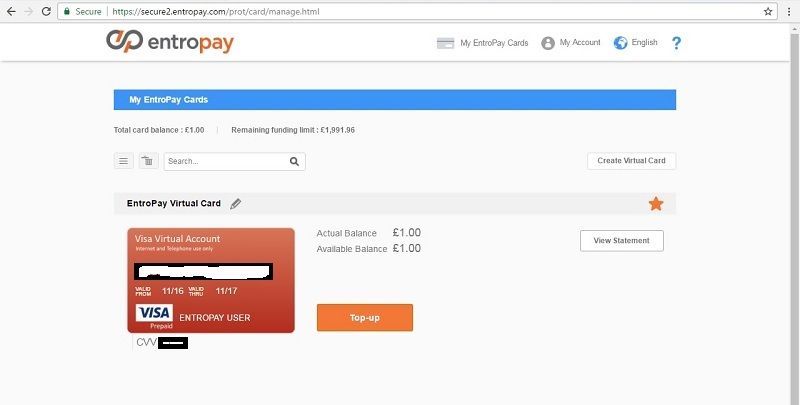Screen dimensions: 801x405
Task: Click the trash bin delete icon
Action: tap(148, 161)
